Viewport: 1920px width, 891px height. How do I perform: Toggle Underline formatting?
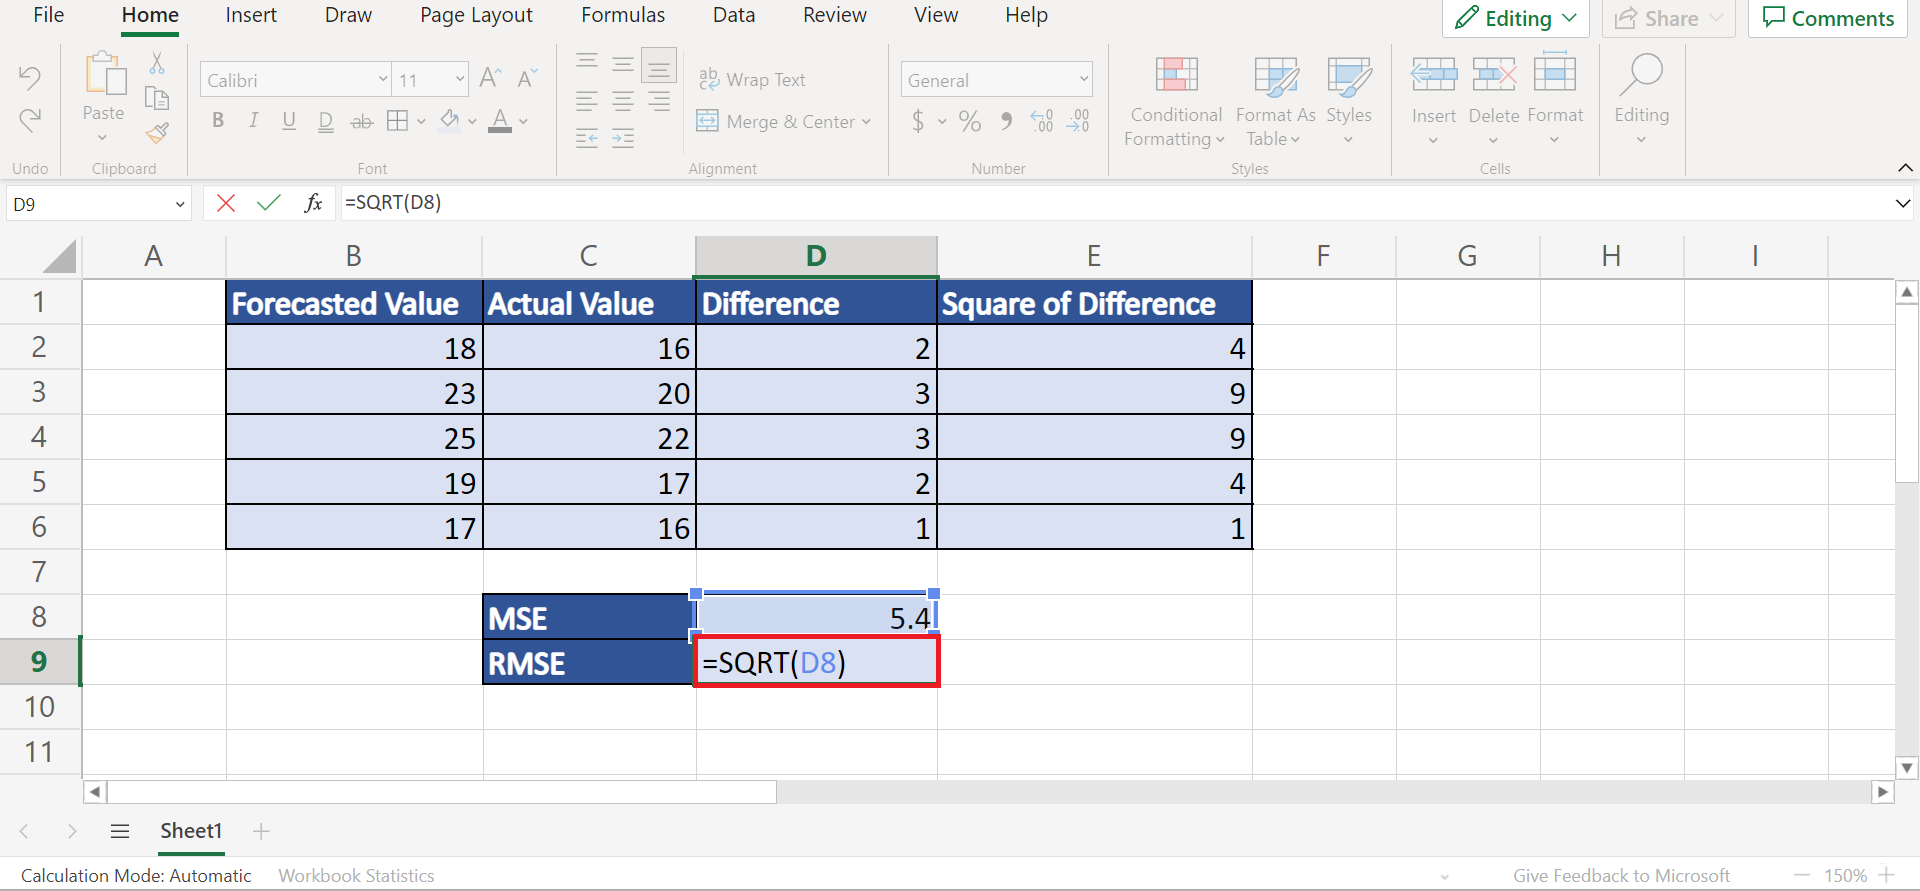(x=289, y=121)
